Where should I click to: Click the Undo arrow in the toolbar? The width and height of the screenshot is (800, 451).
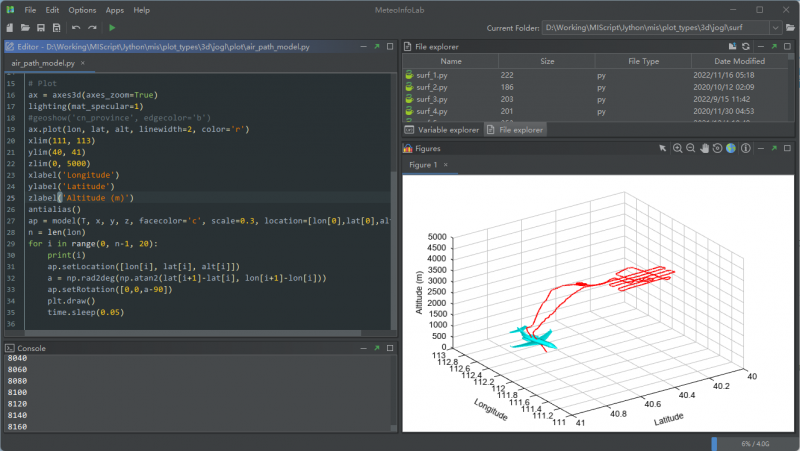click(x=75, y=28)
